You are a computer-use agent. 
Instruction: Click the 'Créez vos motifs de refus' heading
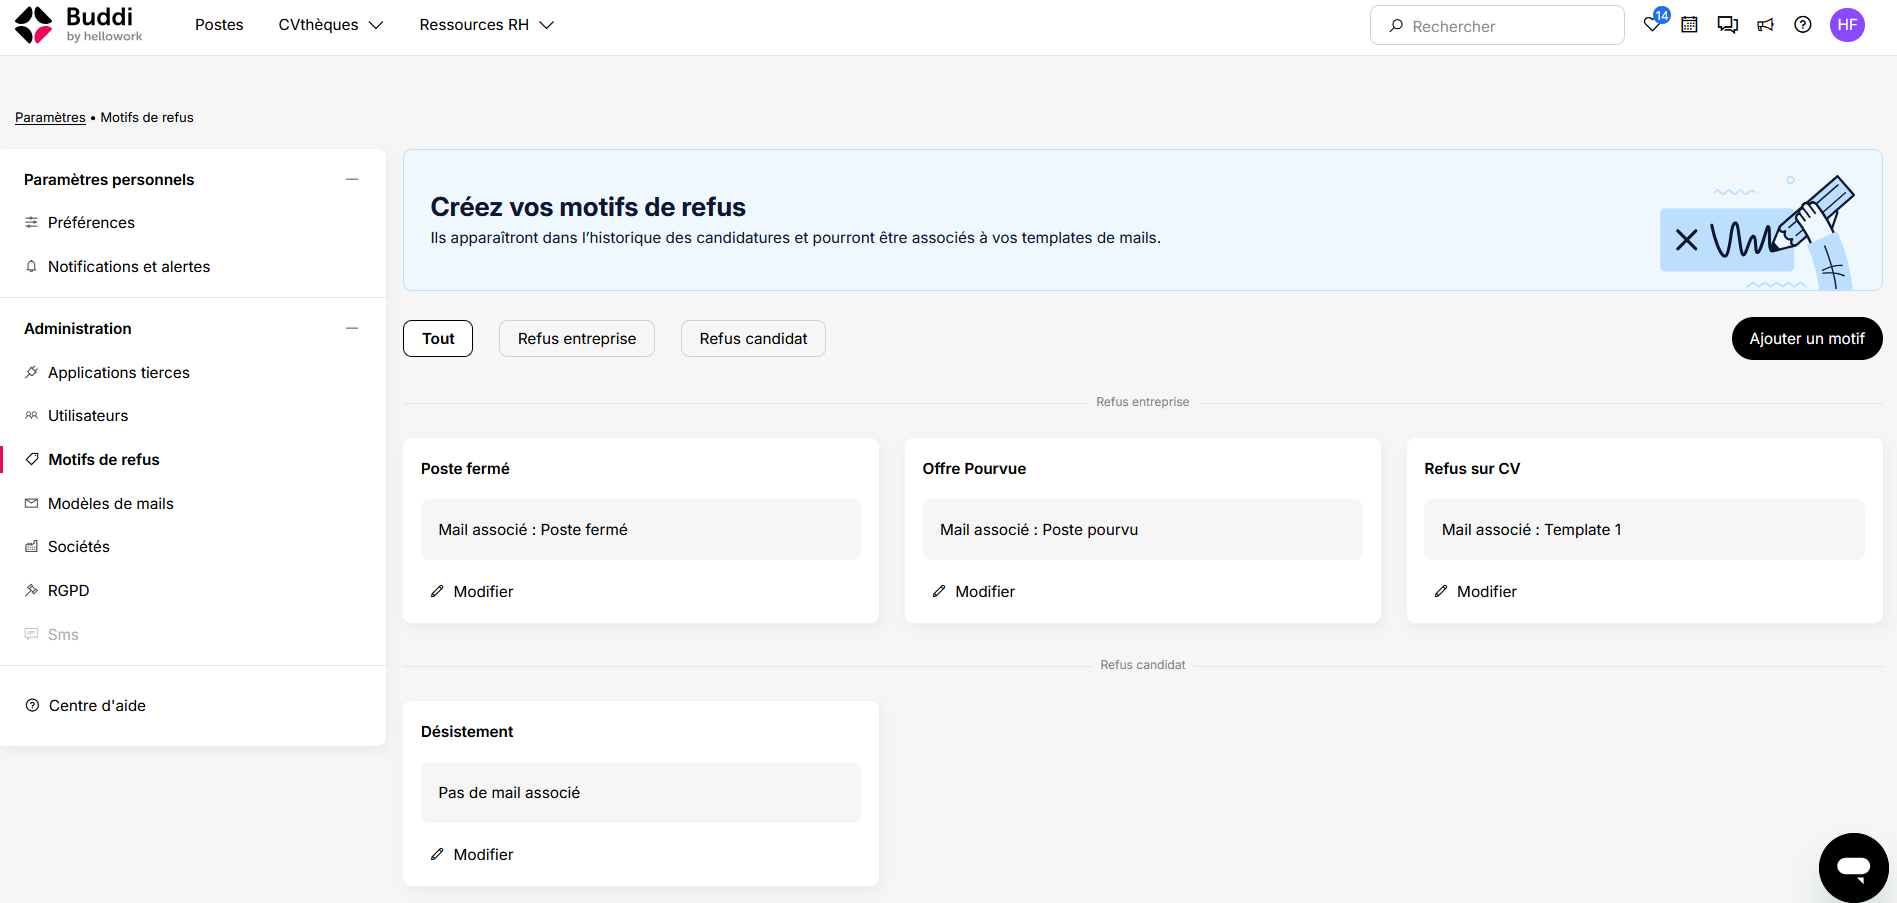pyautogui.click(x=588, y=206)
